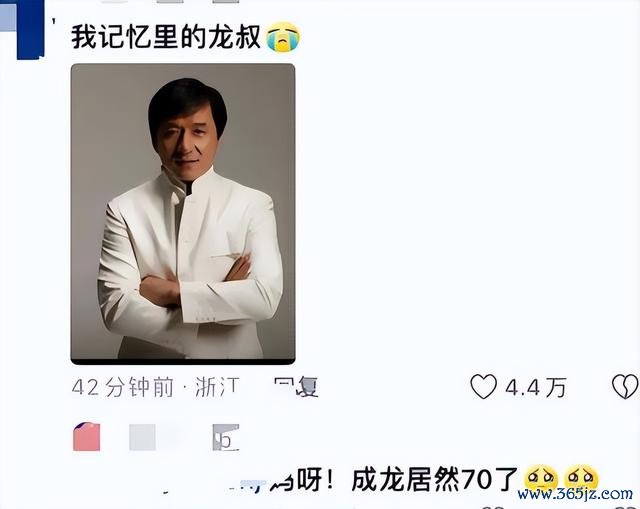Tap the broken heart dislike icon
The width and height of the screenshot is (640, 509).
coord(625,386)
